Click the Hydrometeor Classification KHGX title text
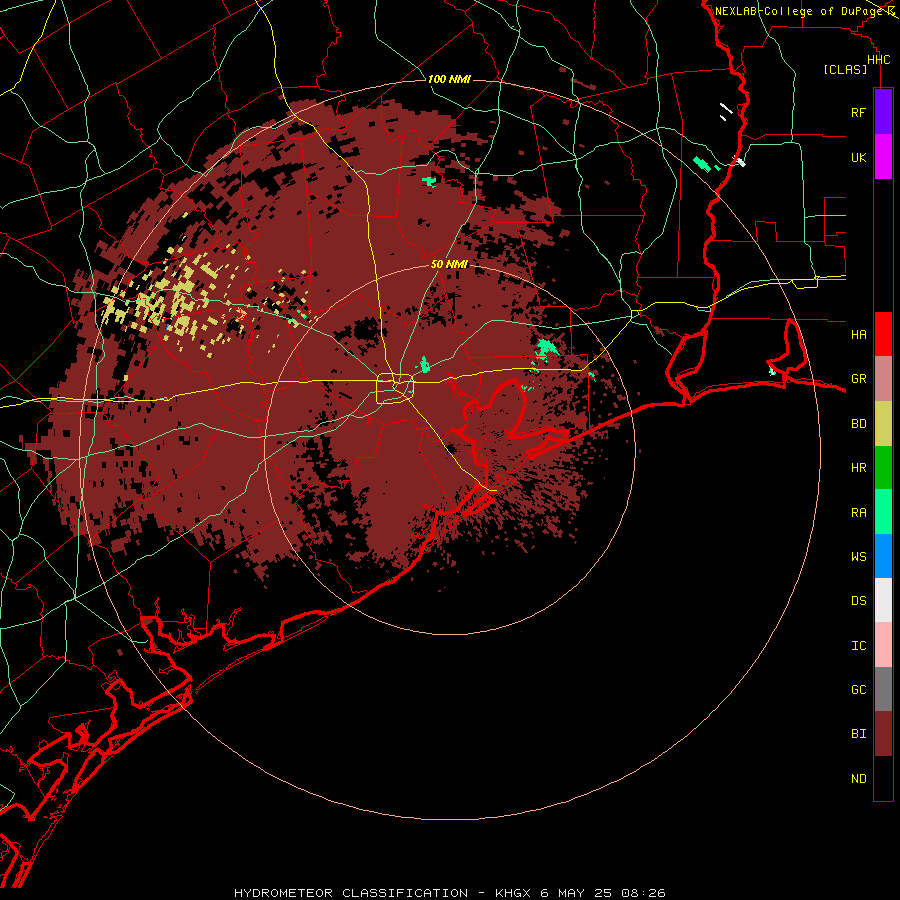The image size is (900, 900). [x=449, y=893]
